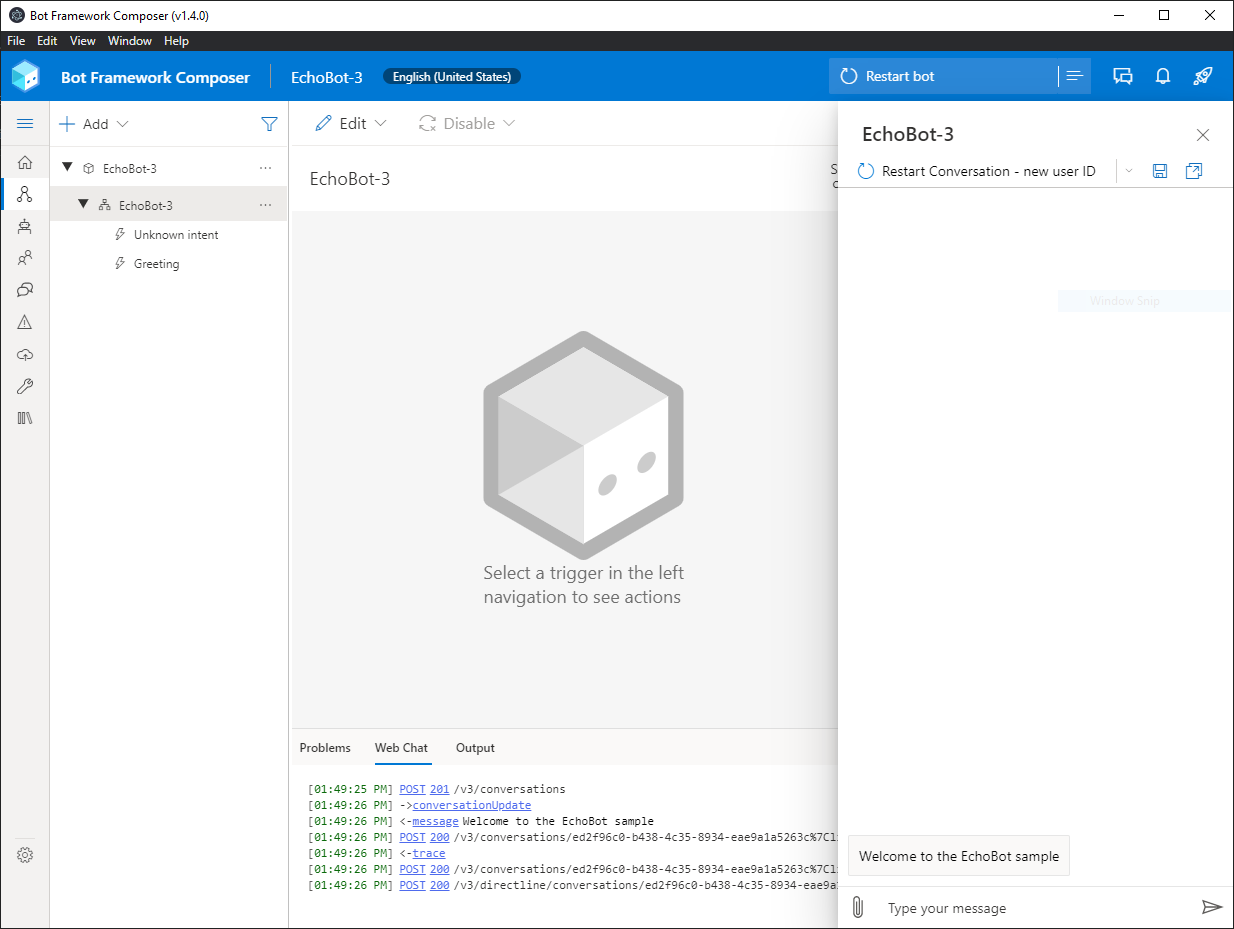
Task: Open Bot responses sidebar icon
Action: 25,290
